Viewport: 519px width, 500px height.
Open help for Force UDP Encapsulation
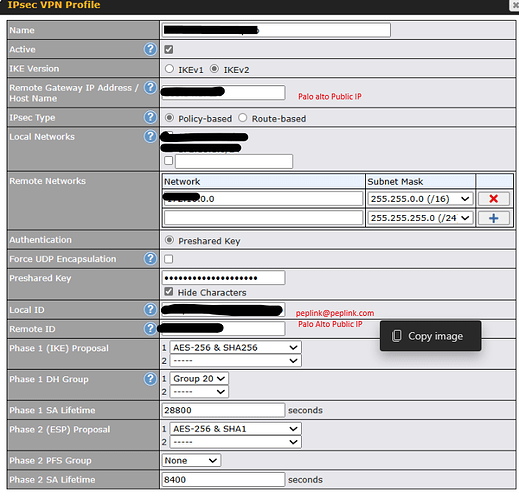(x=150, y=258)
